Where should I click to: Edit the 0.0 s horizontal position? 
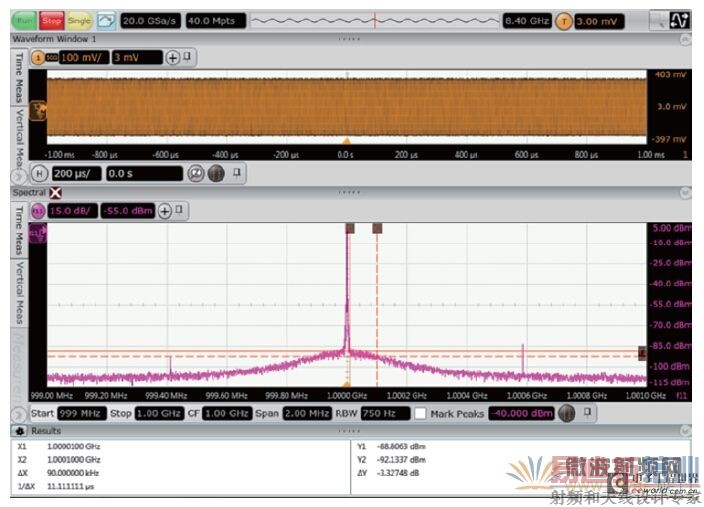pos(145,174)
